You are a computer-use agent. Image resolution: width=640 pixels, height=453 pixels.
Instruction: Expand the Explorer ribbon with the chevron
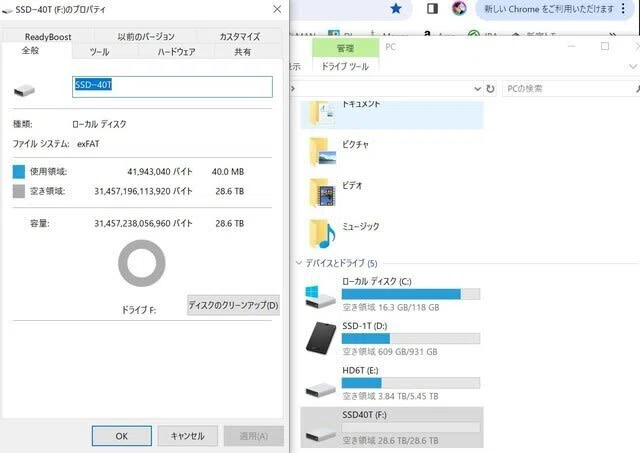pyautogui.click(x=633, y=66)
